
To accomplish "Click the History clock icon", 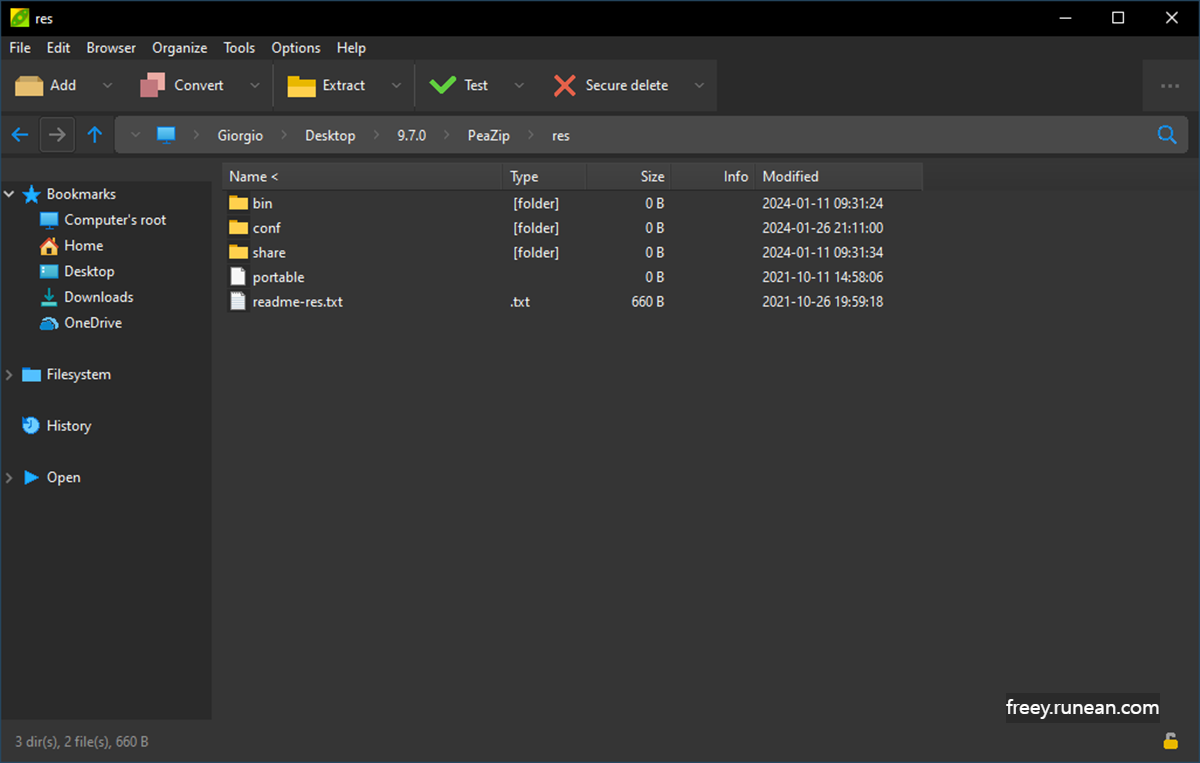I will (30, 426).
